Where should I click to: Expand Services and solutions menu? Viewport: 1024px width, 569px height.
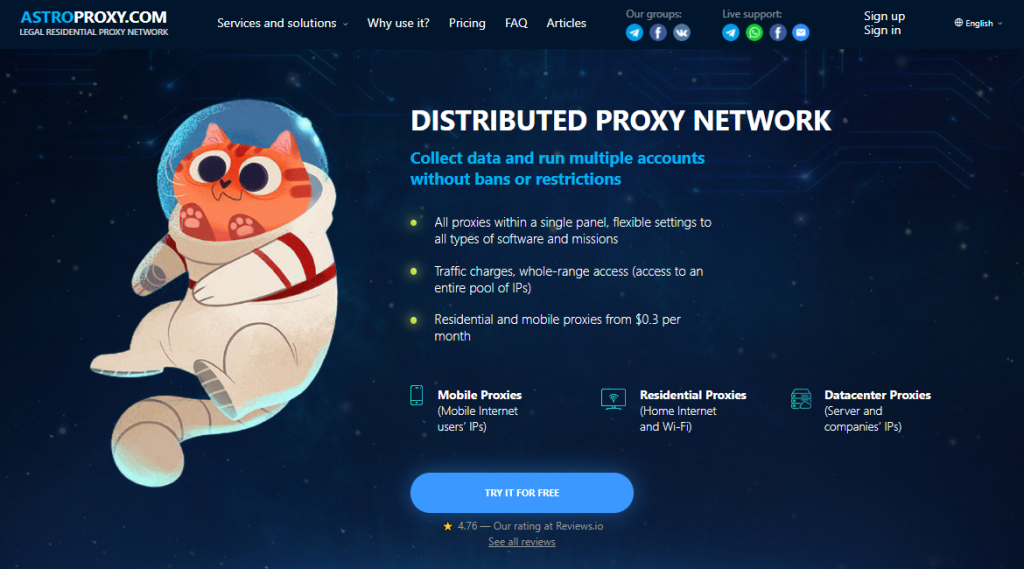coord(282,23)
